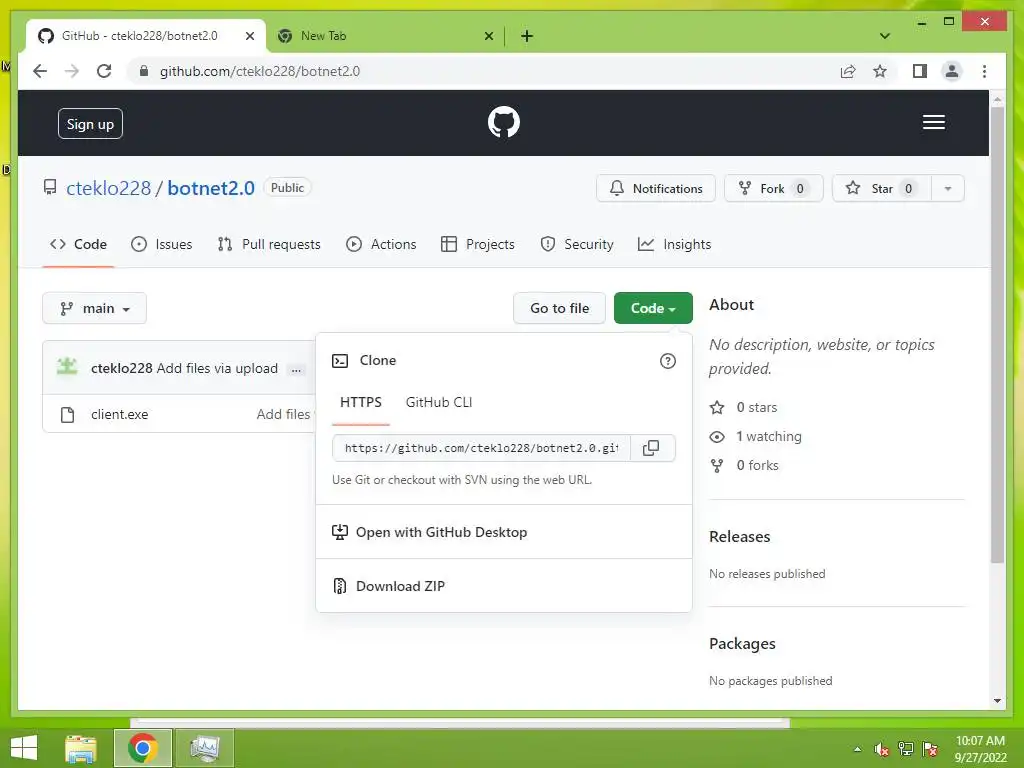
Task: Open the Action Center flag tray icon
Action: (x=930, y=750)
